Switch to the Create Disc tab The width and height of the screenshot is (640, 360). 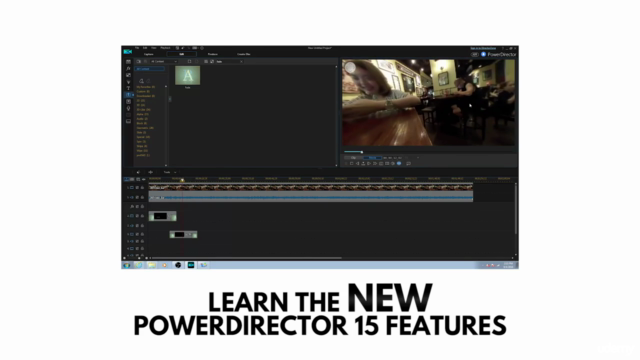click(244, 54)
